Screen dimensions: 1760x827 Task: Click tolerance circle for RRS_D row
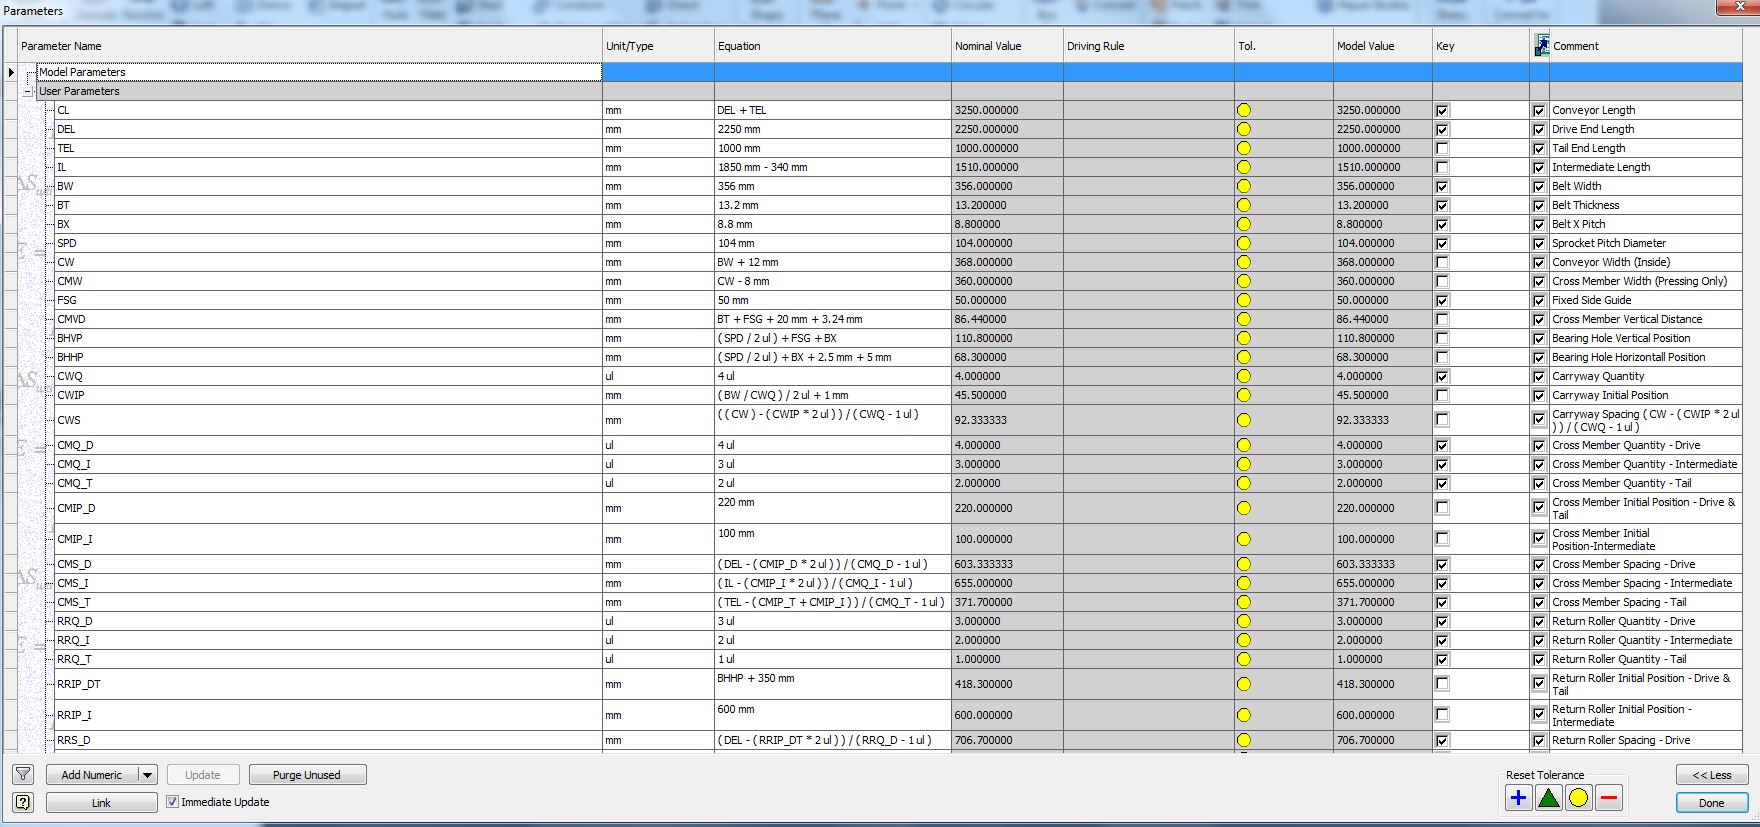[1244, 740]
